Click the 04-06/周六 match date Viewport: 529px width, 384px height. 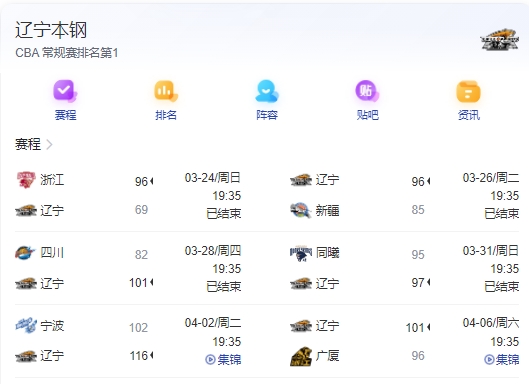click(x=491, y=323)
